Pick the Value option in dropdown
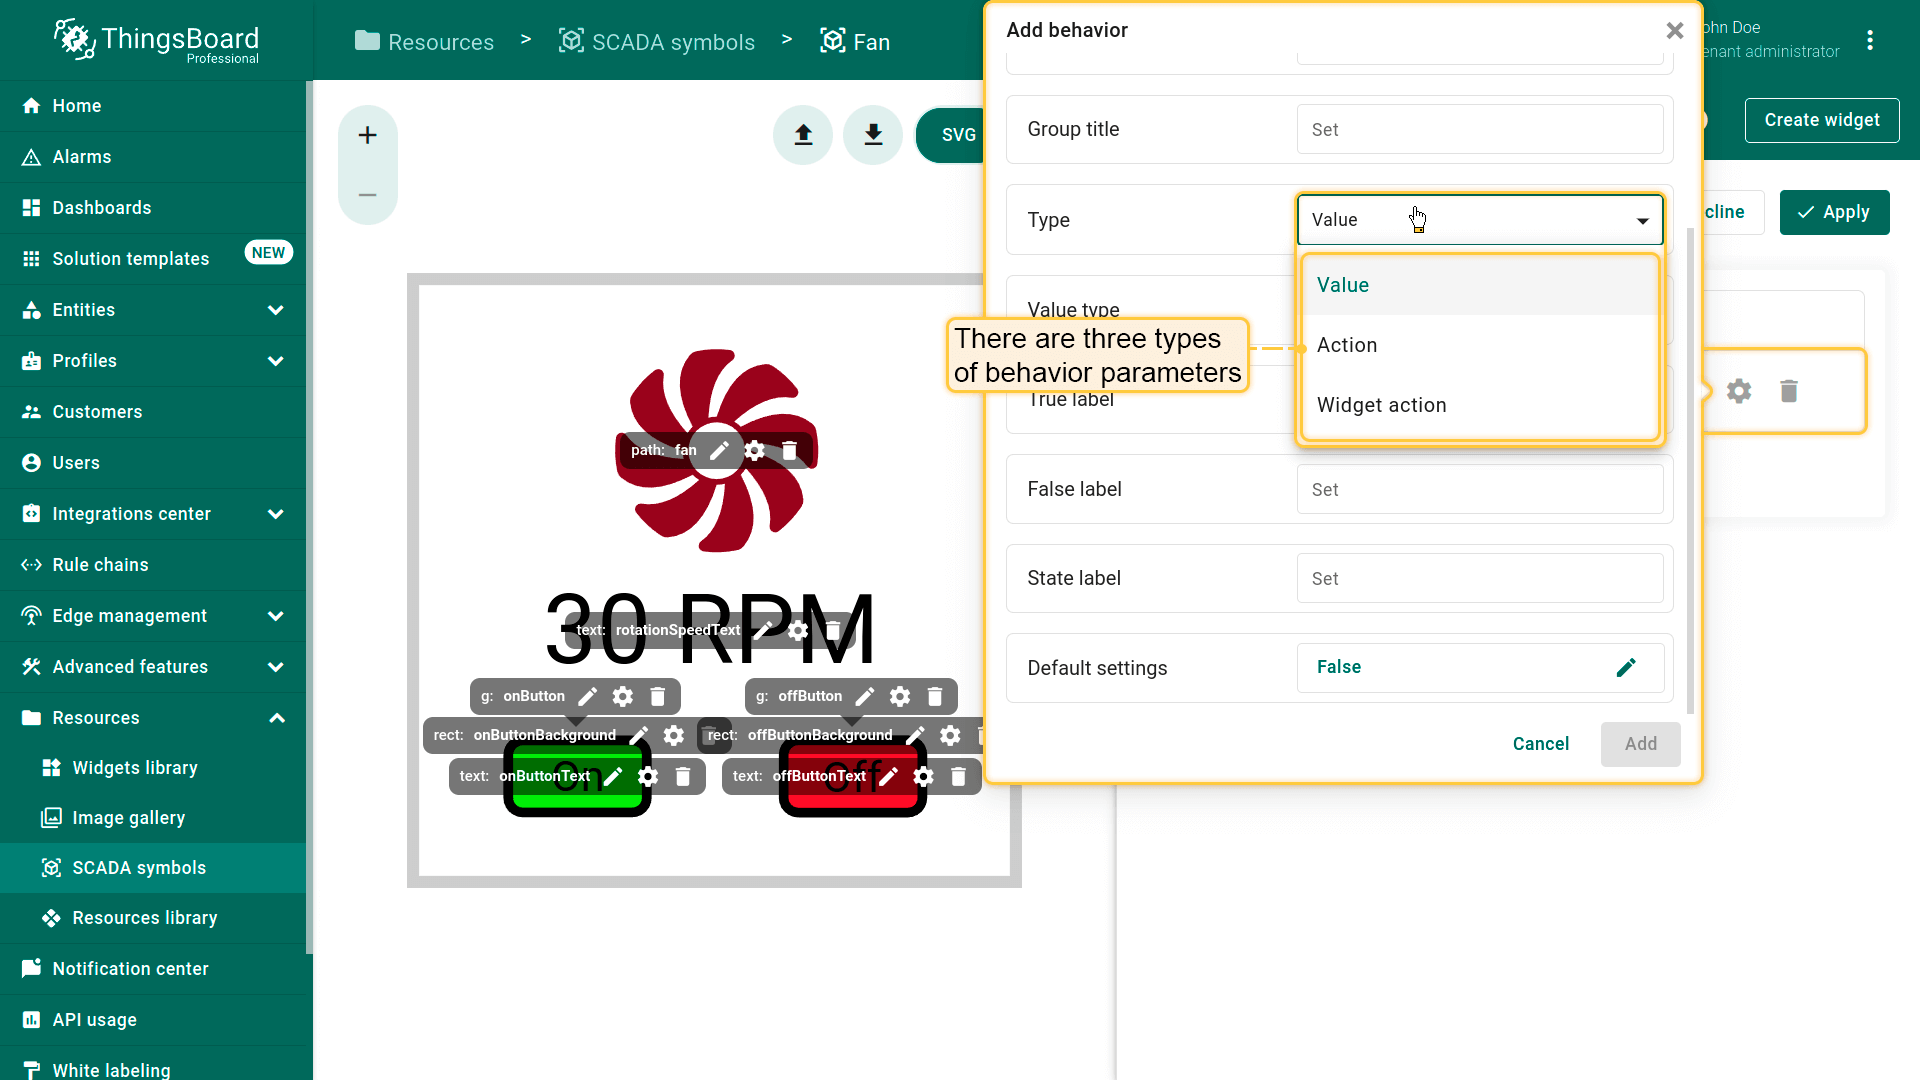This screenshot has height=1080, width=1920. point(1342,285)
